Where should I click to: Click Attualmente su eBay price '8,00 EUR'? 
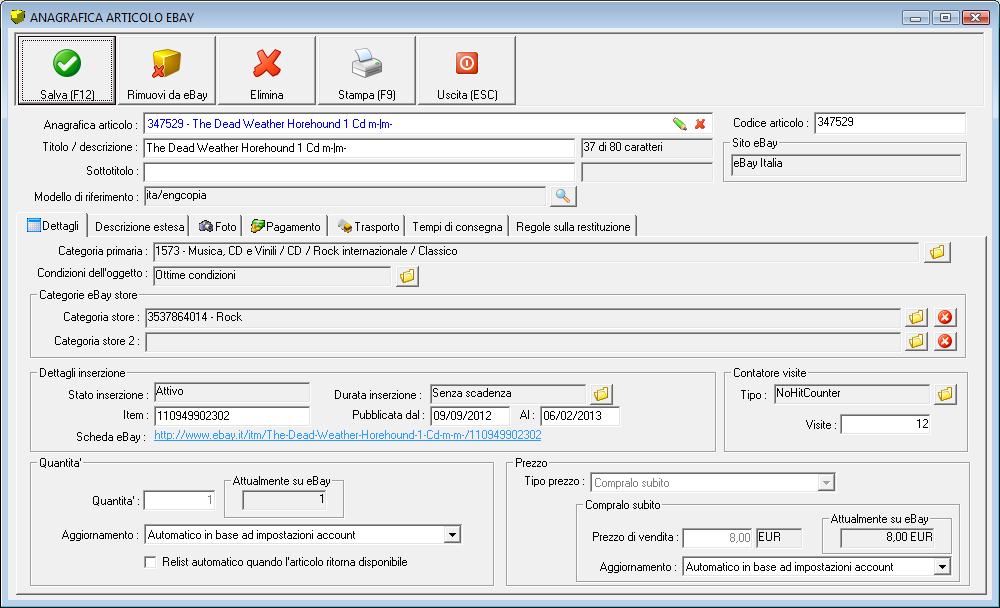(x=887, y=538)
